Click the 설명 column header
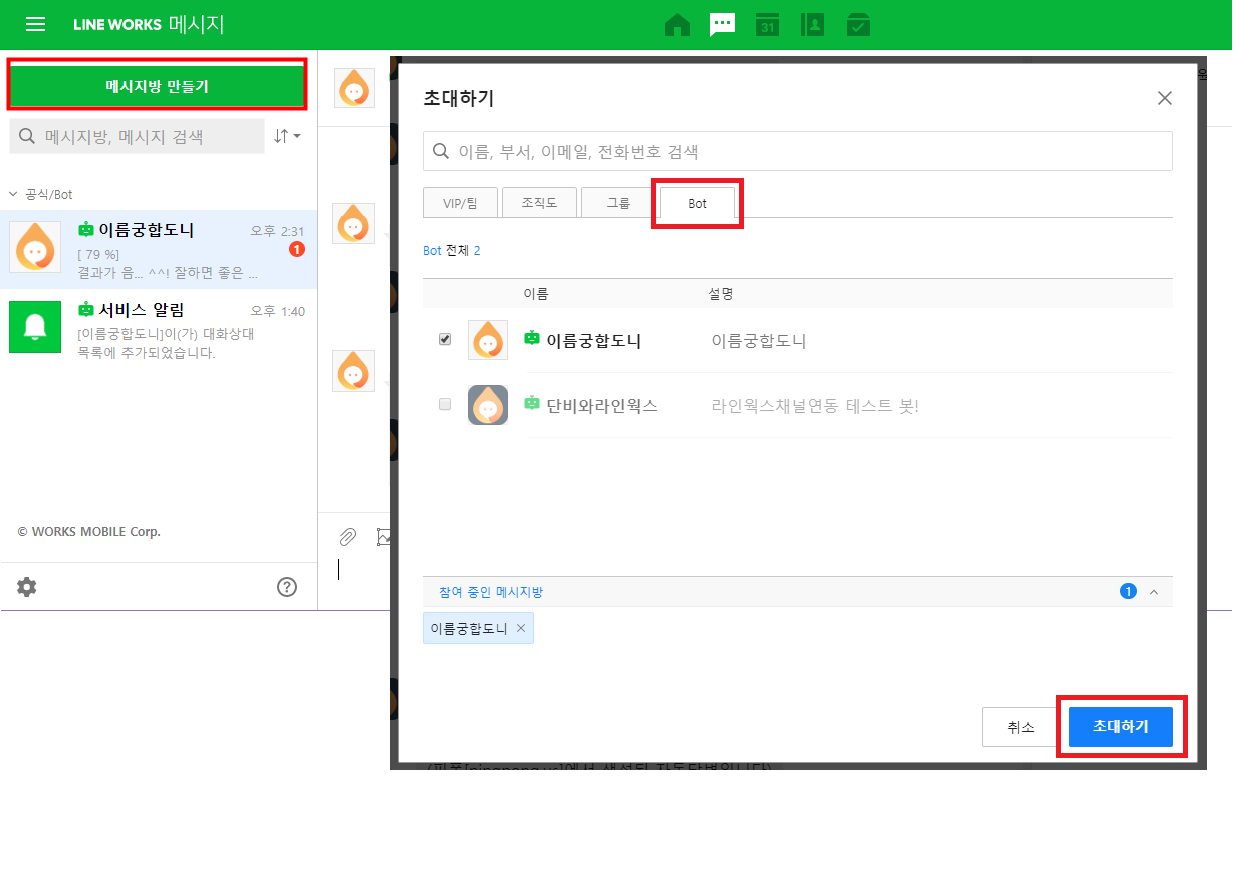Image resolution: width=1235 pixels, height=880 pixels. [x=721, y=294]
